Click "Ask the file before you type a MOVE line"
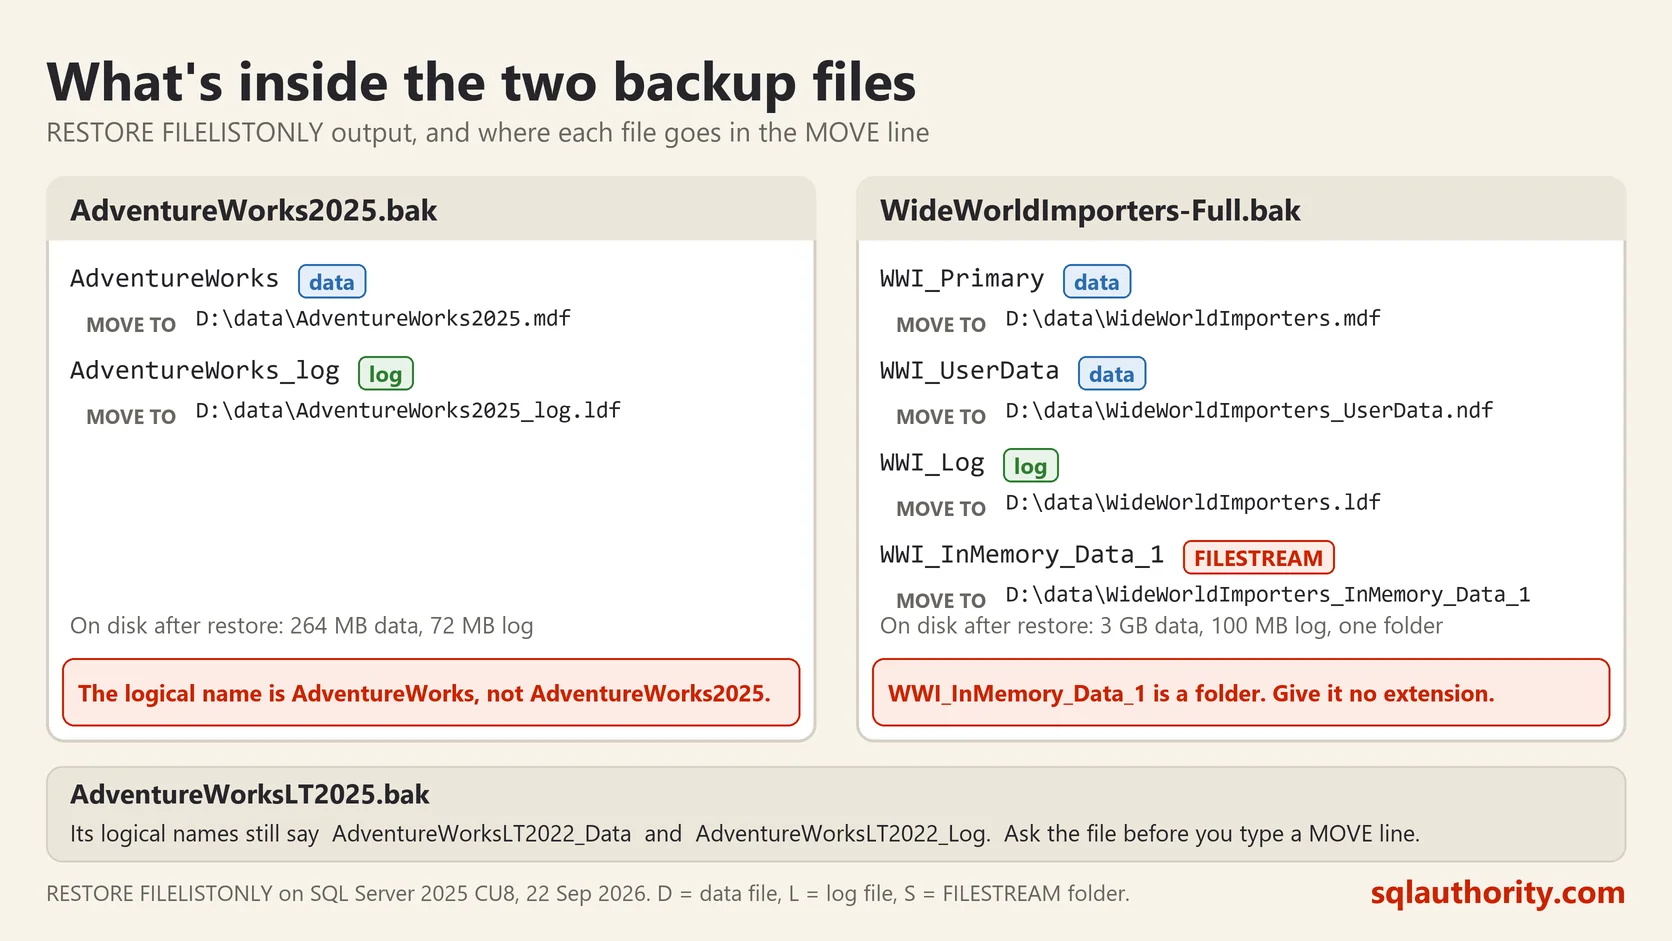The image size is (1672, 941). tap(1212, 834)
